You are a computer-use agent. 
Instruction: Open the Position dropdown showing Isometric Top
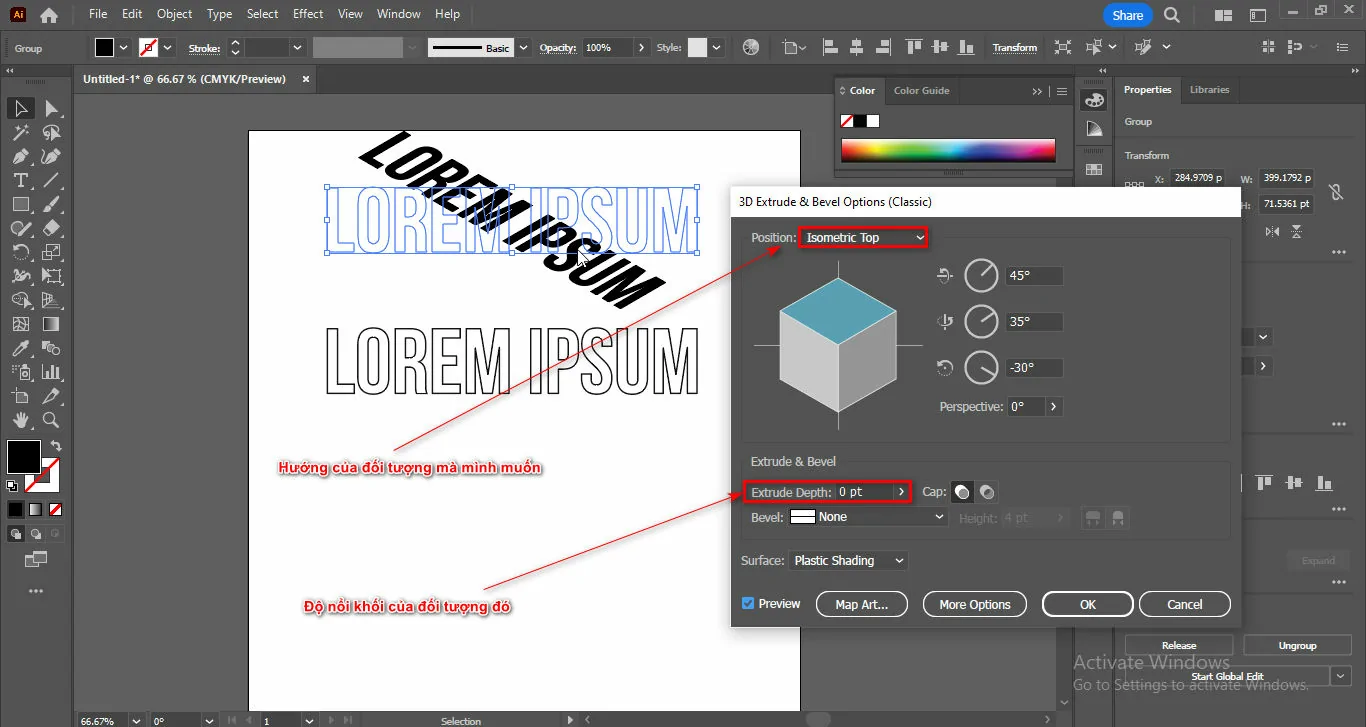864,237
